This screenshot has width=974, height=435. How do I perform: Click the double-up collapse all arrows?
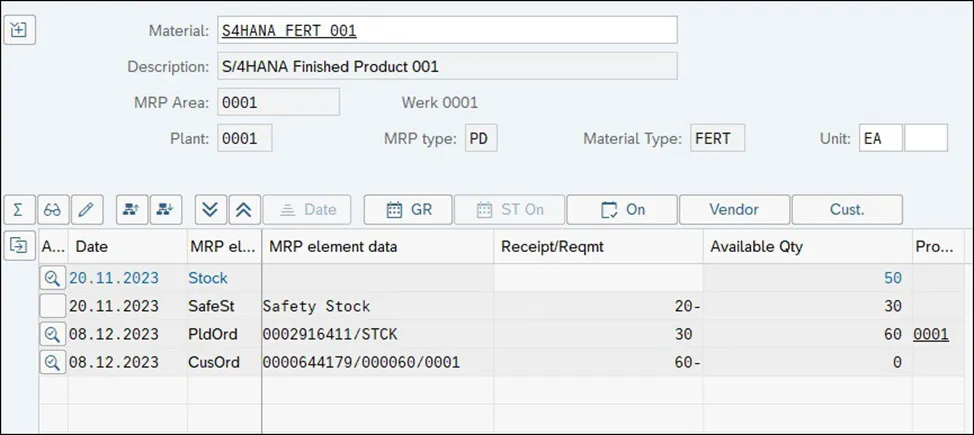pyautogui.click(x=243, y=209)
